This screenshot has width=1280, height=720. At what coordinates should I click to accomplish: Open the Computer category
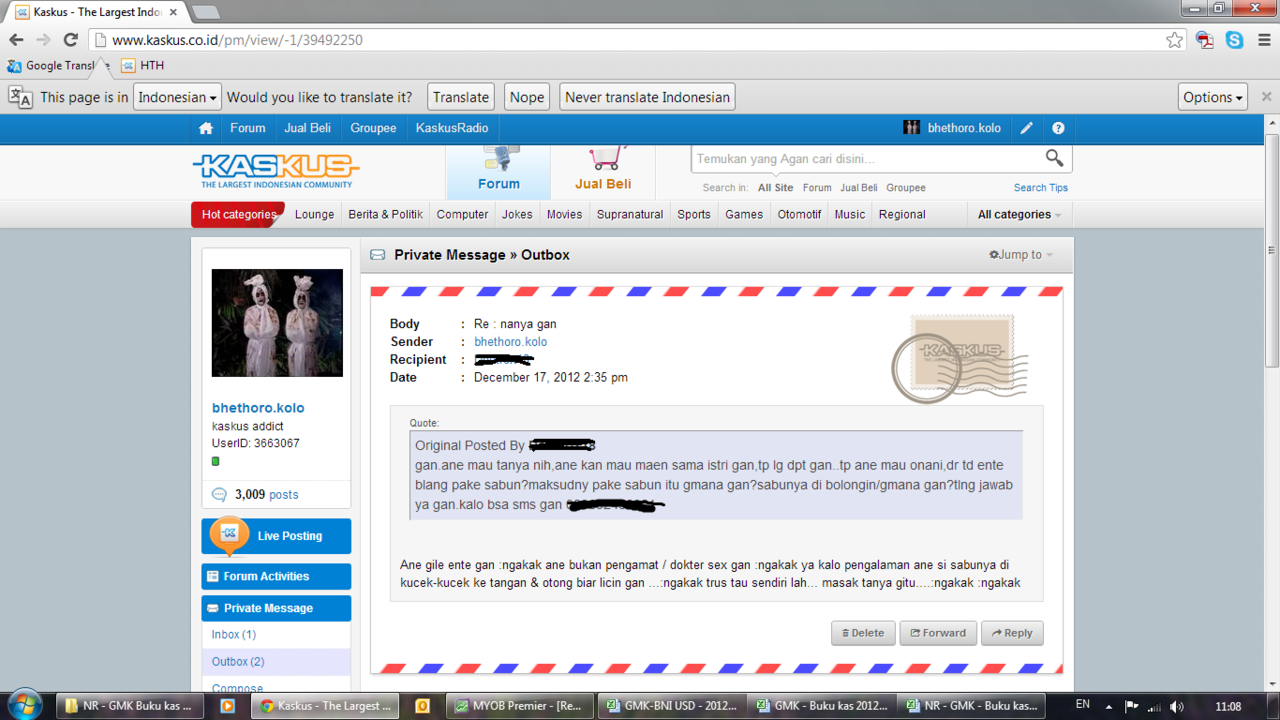pos(462,214)
